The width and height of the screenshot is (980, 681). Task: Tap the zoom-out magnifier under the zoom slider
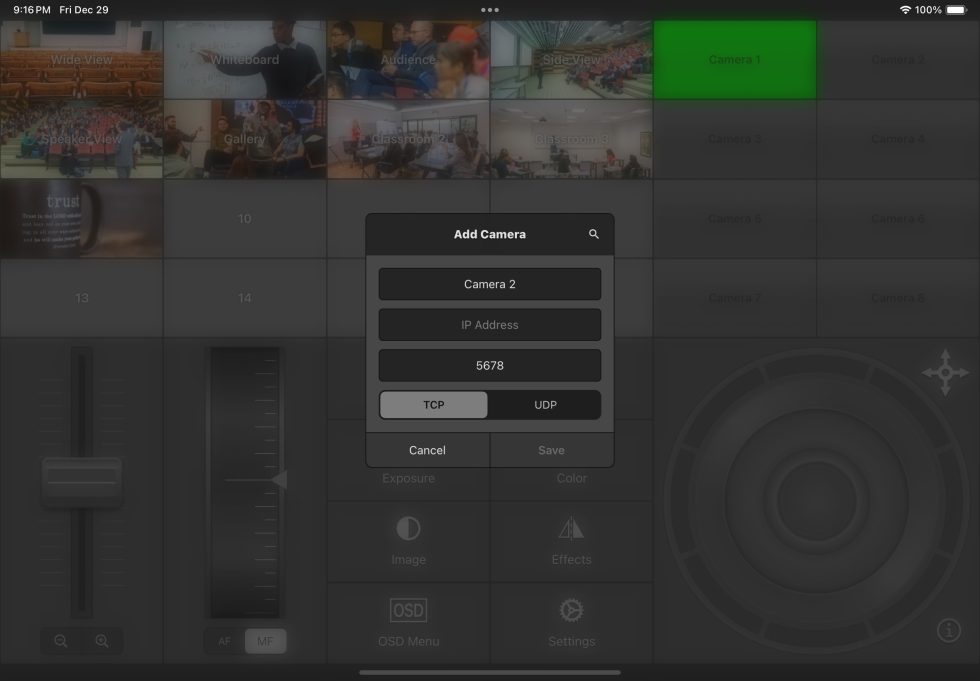tap(60, 640)
